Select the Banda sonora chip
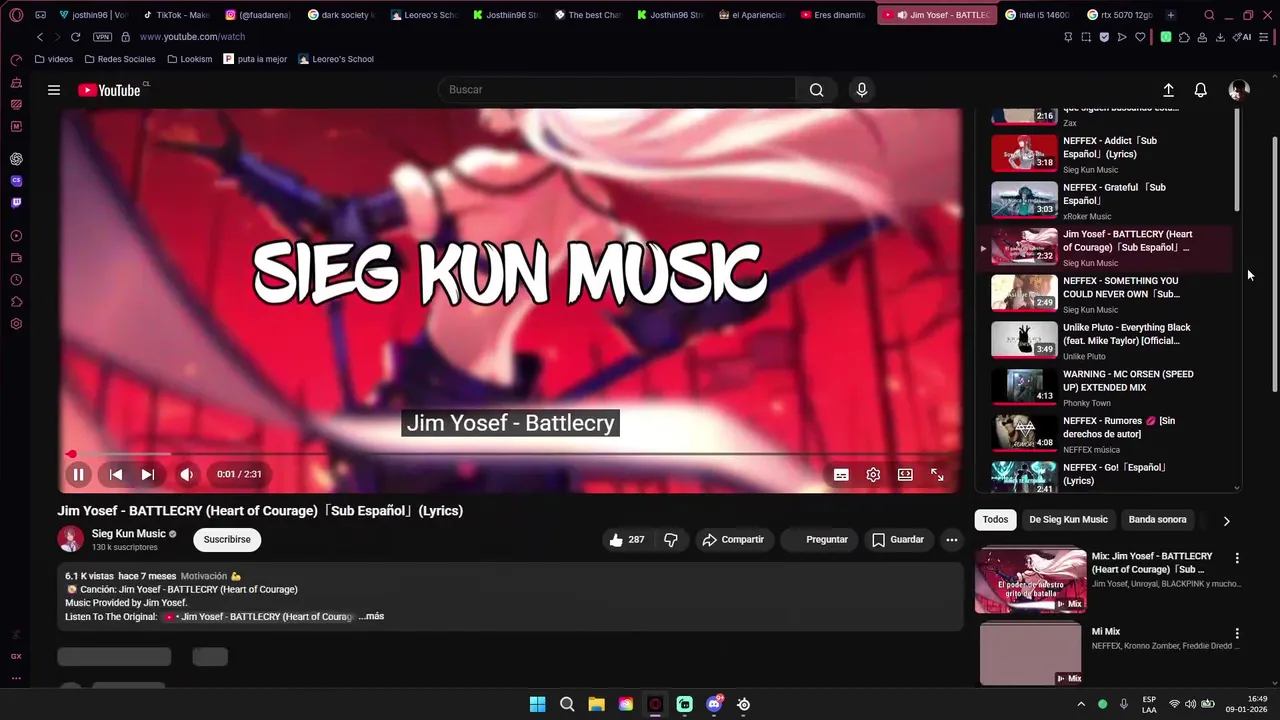The image size is (1280, 720). point(1157,520)
